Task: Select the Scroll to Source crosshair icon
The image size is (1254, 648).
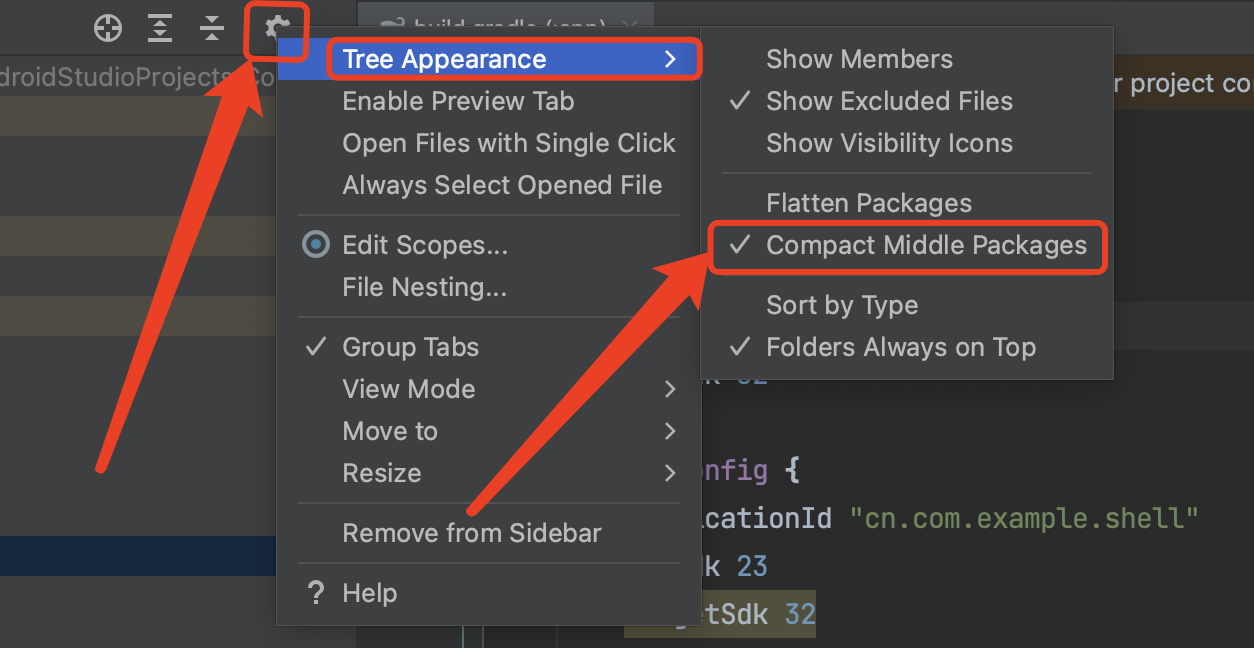Action: (107, 28)
